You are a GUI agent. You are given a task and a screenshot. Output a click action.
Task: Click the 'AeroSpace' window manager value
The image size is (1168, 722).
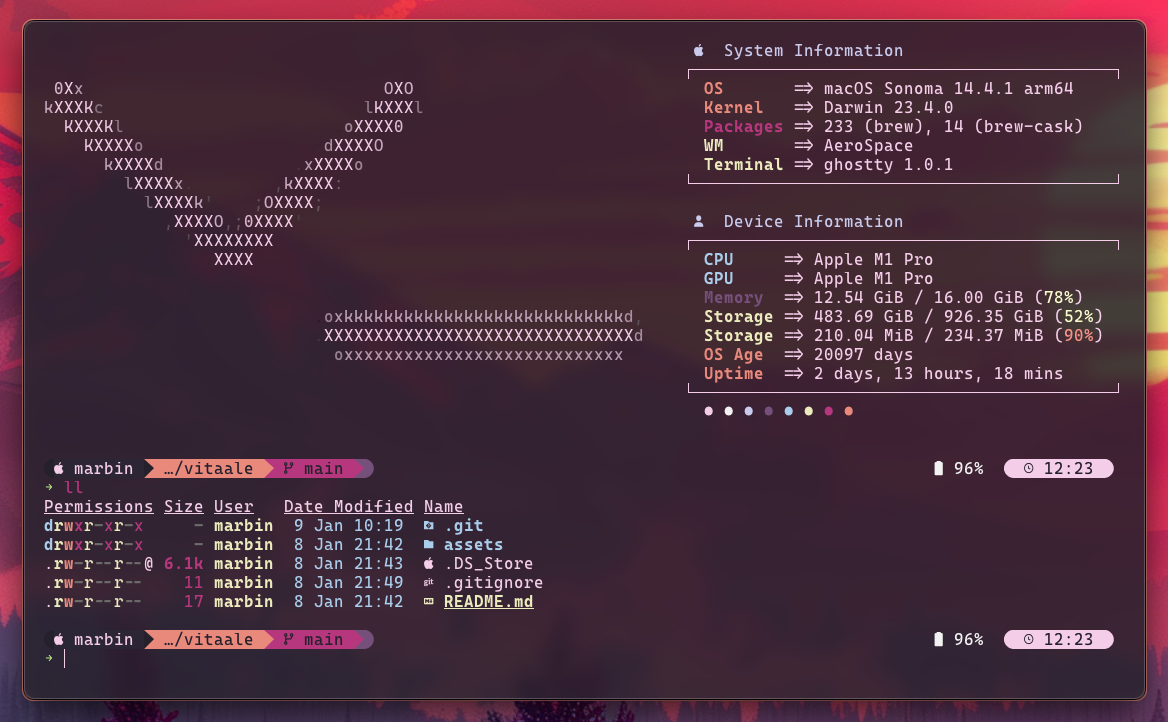[868, 145]
